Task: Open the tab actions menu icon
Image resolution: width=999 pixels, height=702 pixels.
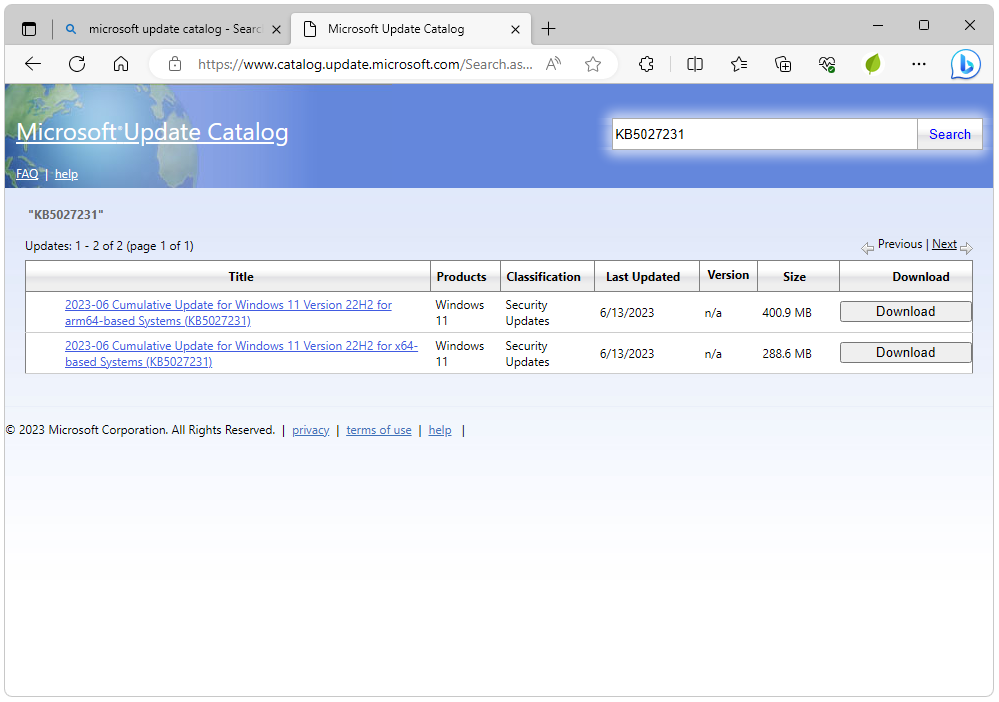Action: [29, 29]
